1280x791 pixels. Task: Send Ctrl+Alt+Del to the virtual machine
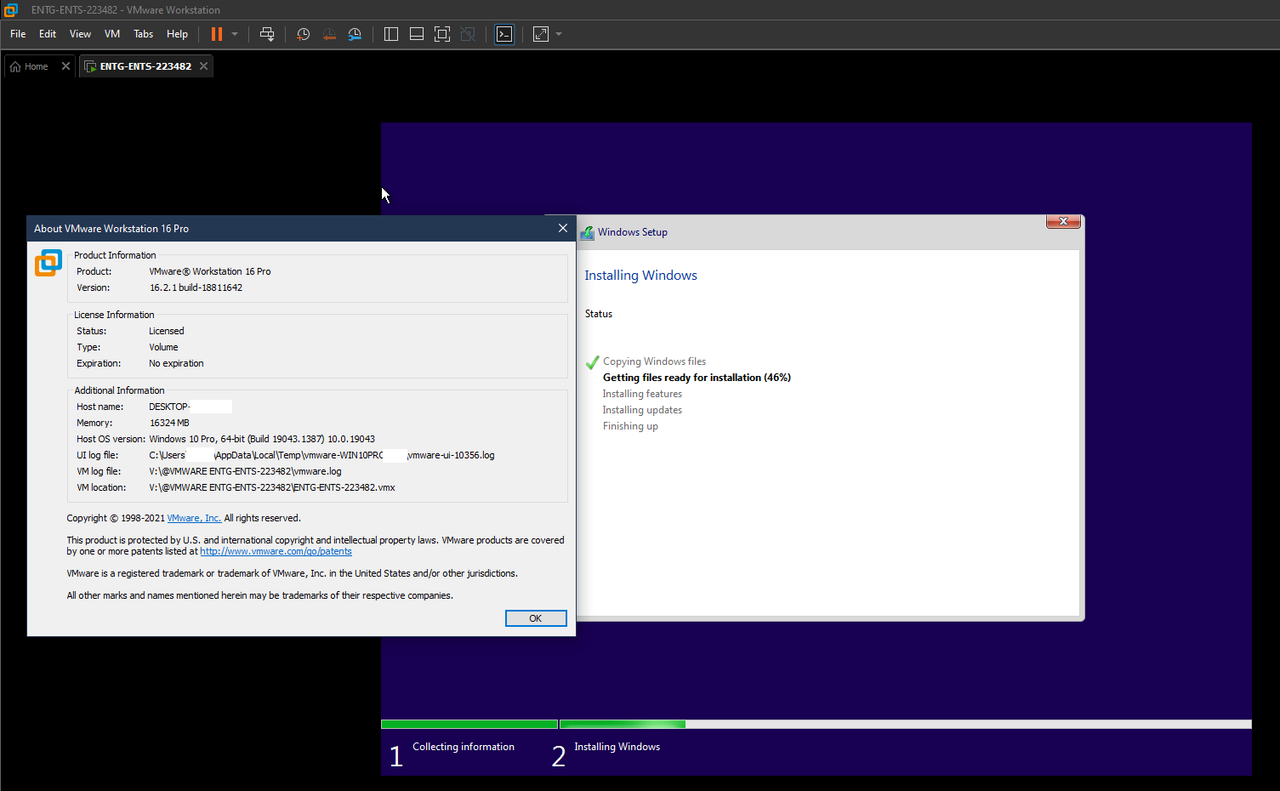coord(267,34)
